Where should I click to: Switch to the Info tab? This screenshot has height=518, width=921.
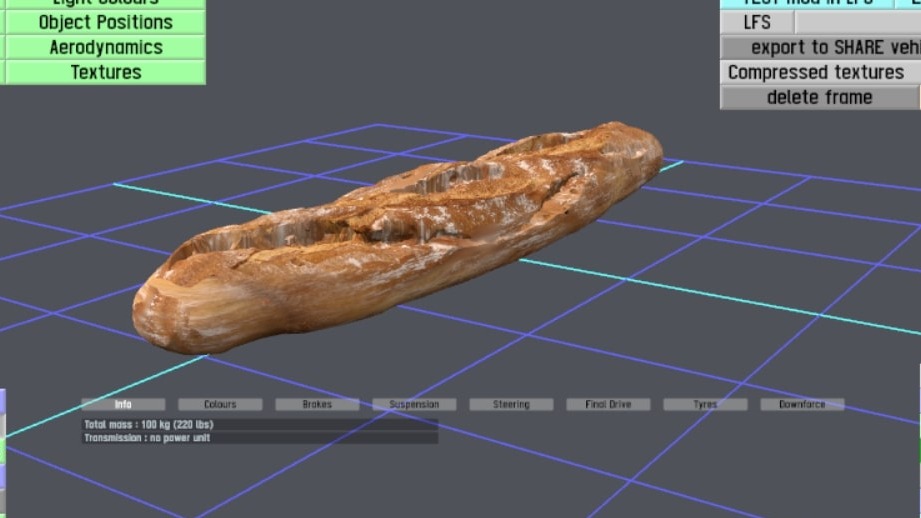pos(123,404)
